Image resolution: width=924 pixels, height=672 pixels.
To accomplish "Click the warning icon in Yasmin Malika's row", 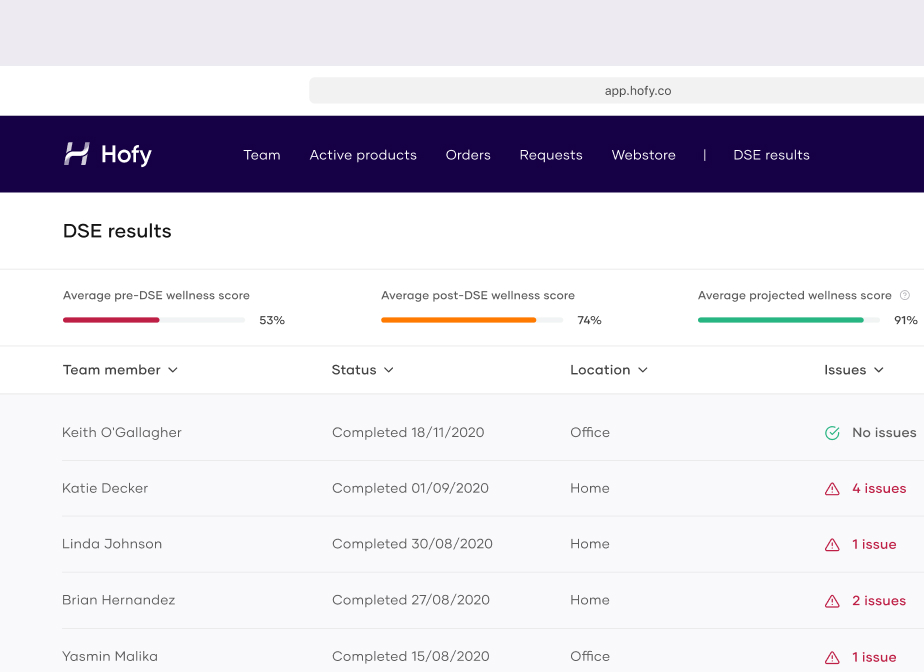I will [x=832, y=657].
